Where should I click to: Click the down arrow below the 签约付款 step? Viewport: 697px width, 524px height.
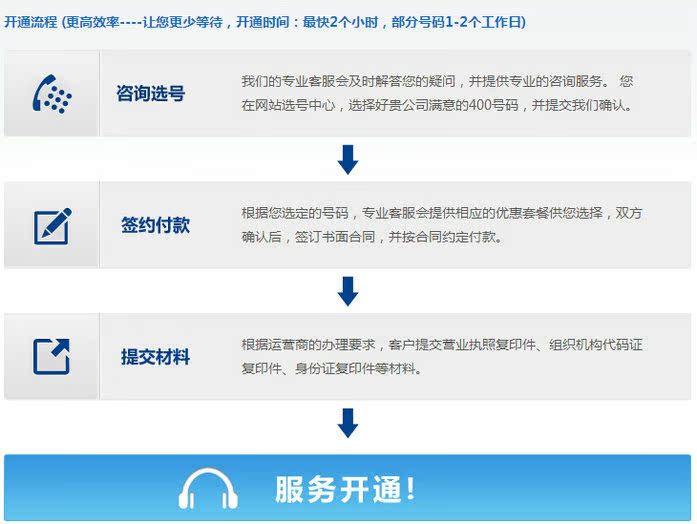pyautogui.click(x=347, y=291)
